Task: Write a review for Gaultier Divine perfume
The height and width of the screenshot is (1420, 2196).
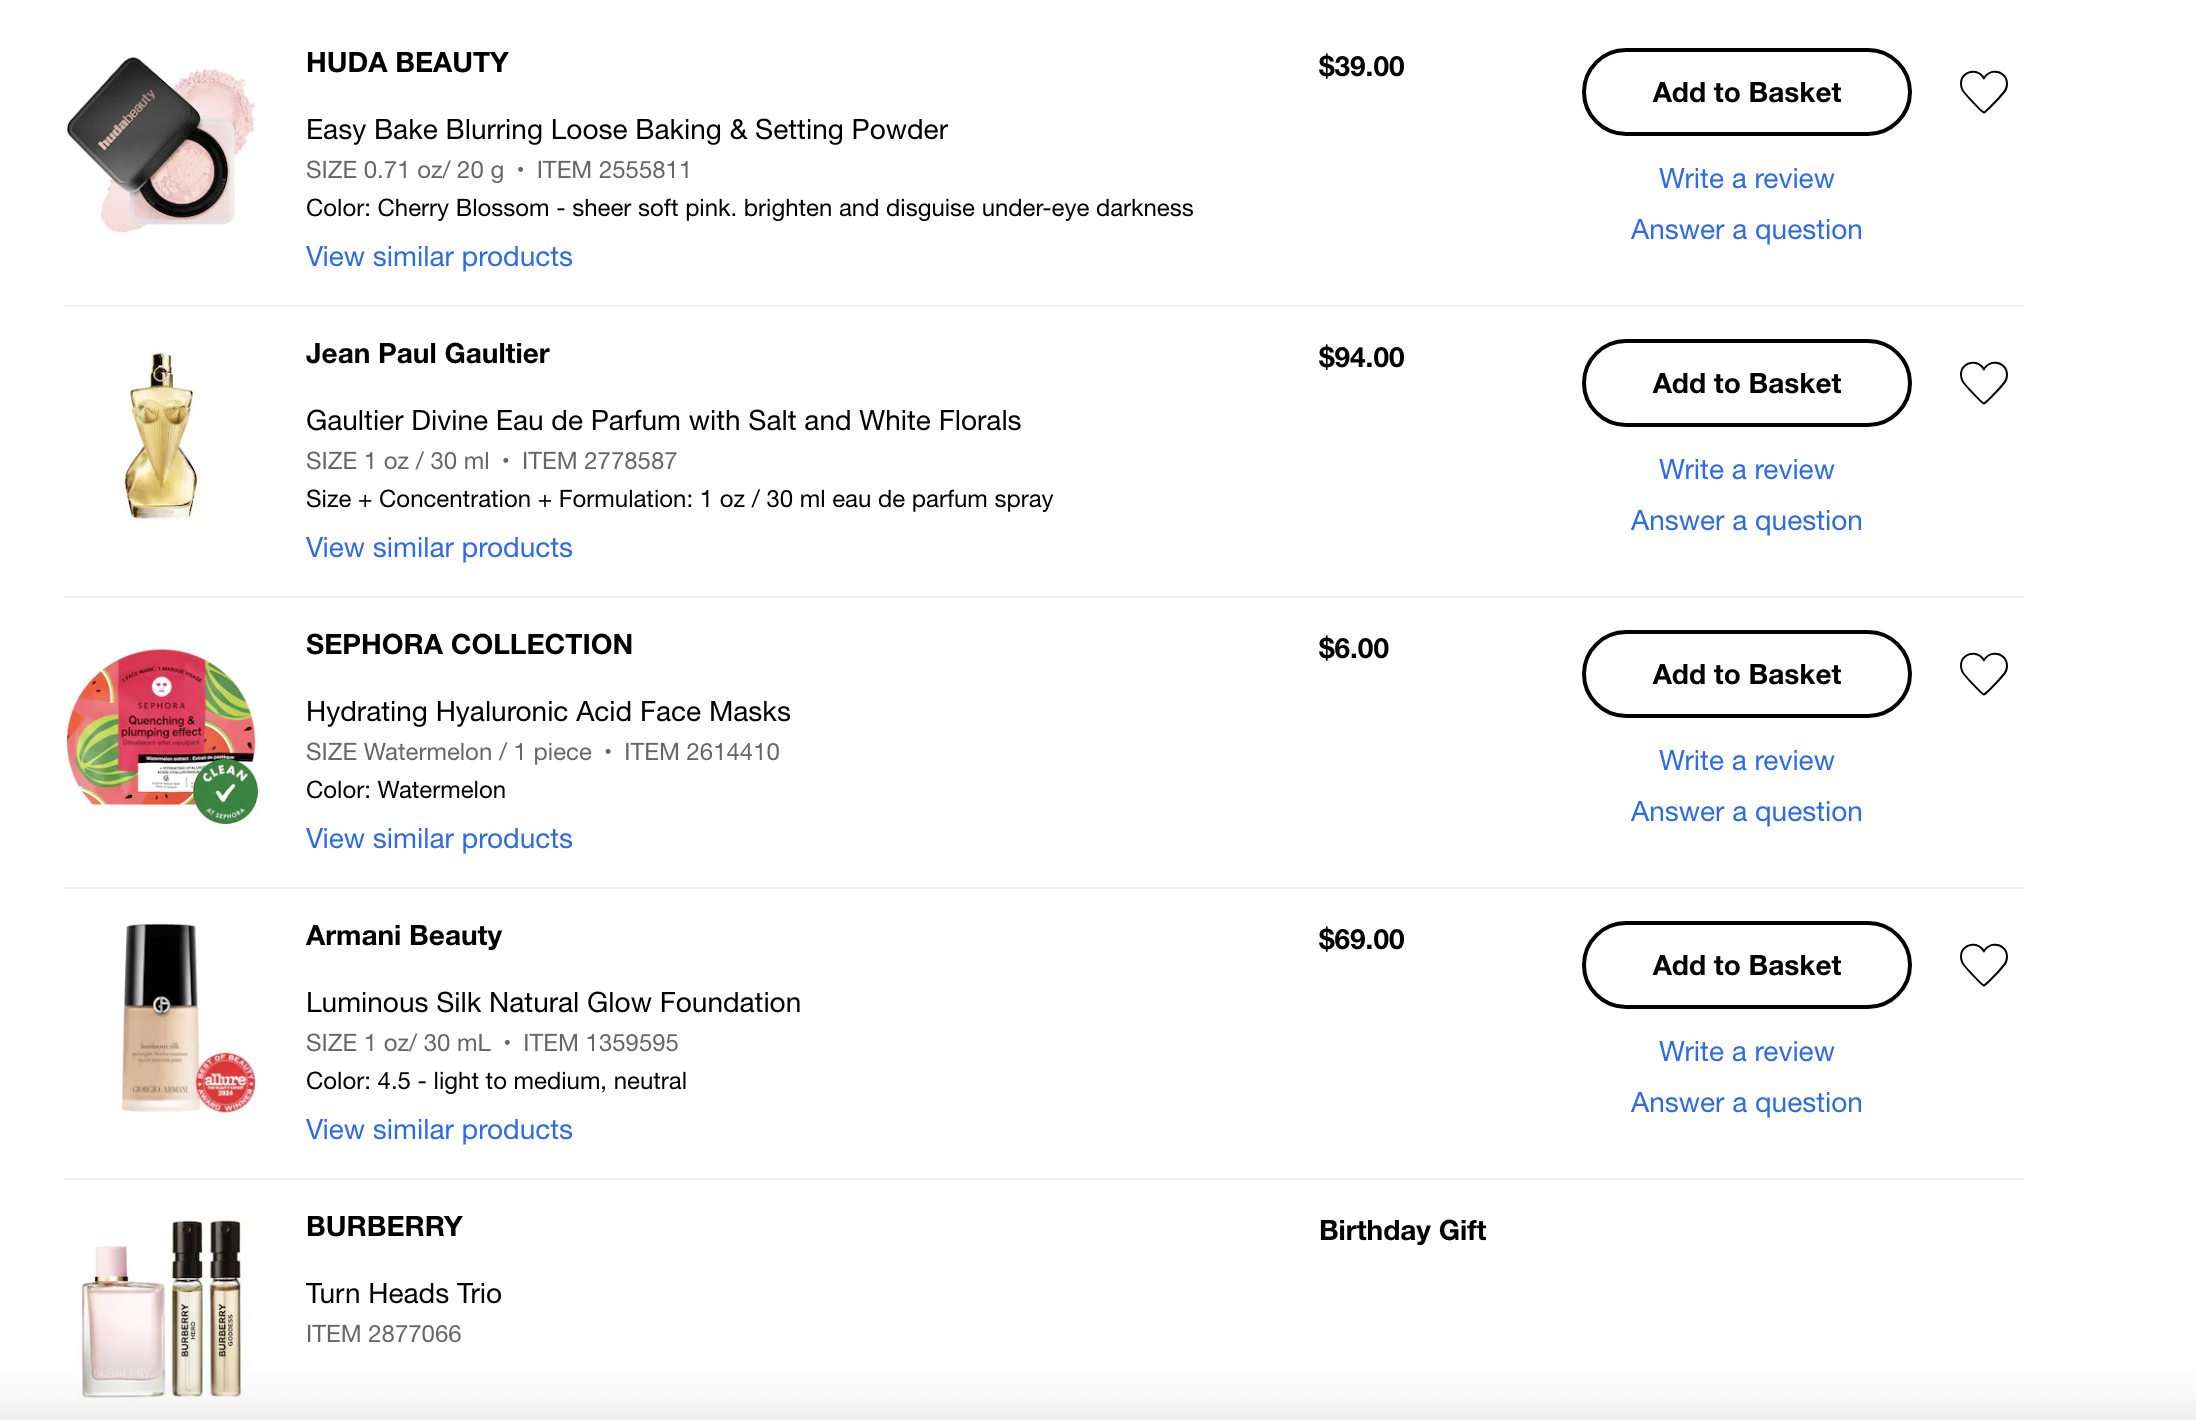Action: 1746,469
